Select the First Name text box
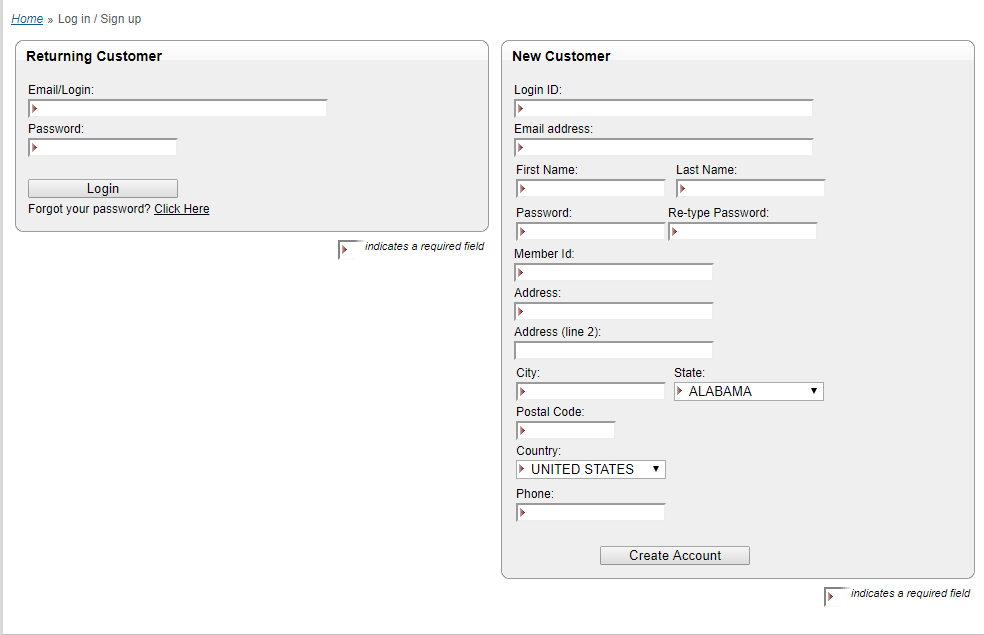 pos(591,188)
